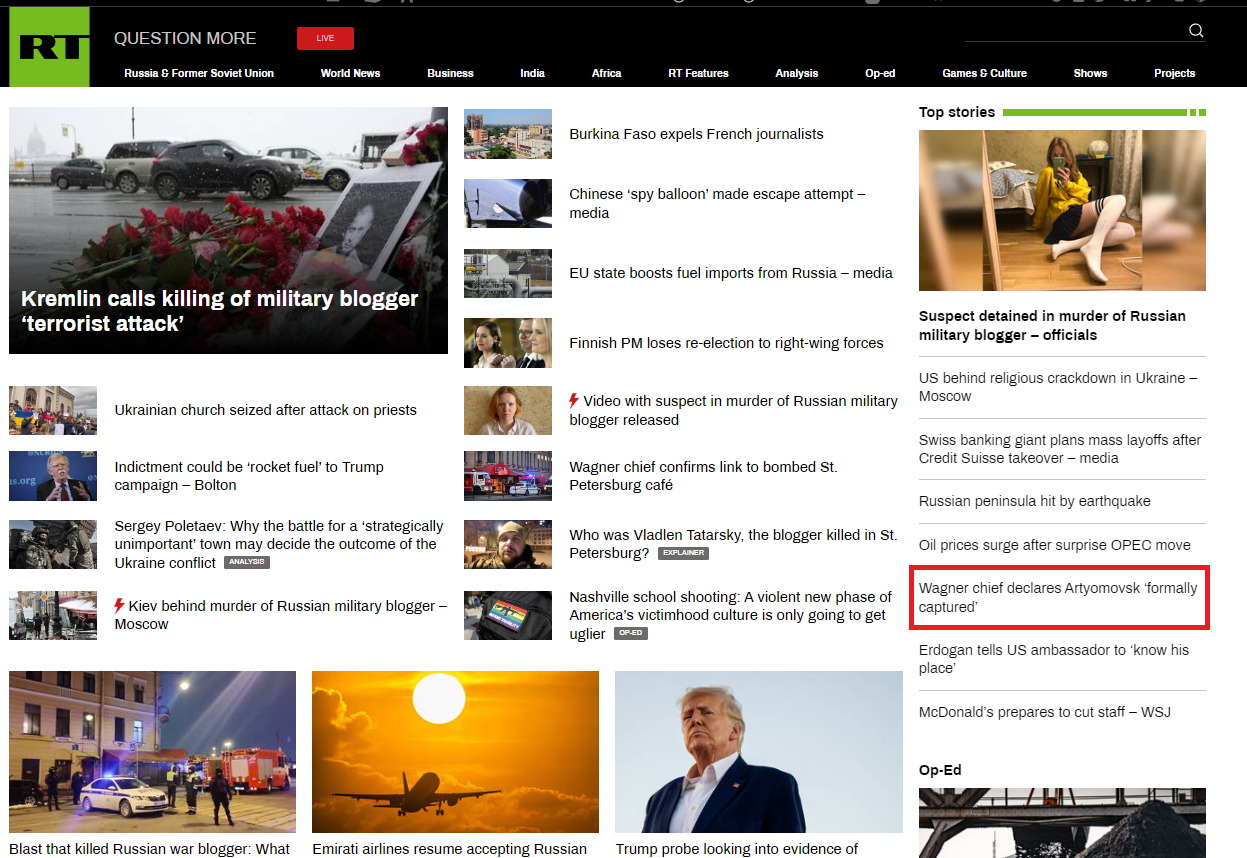Open Wagner chief confirms link to café article
This screenshot has width=1247, height=858.
tap(703, 476)
